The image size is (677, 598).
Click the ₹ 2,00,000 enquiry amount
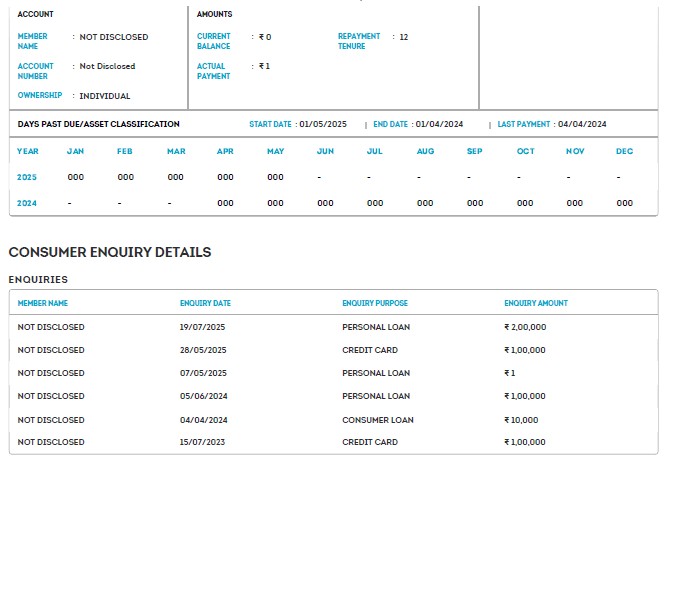click(x=525, y=327)
